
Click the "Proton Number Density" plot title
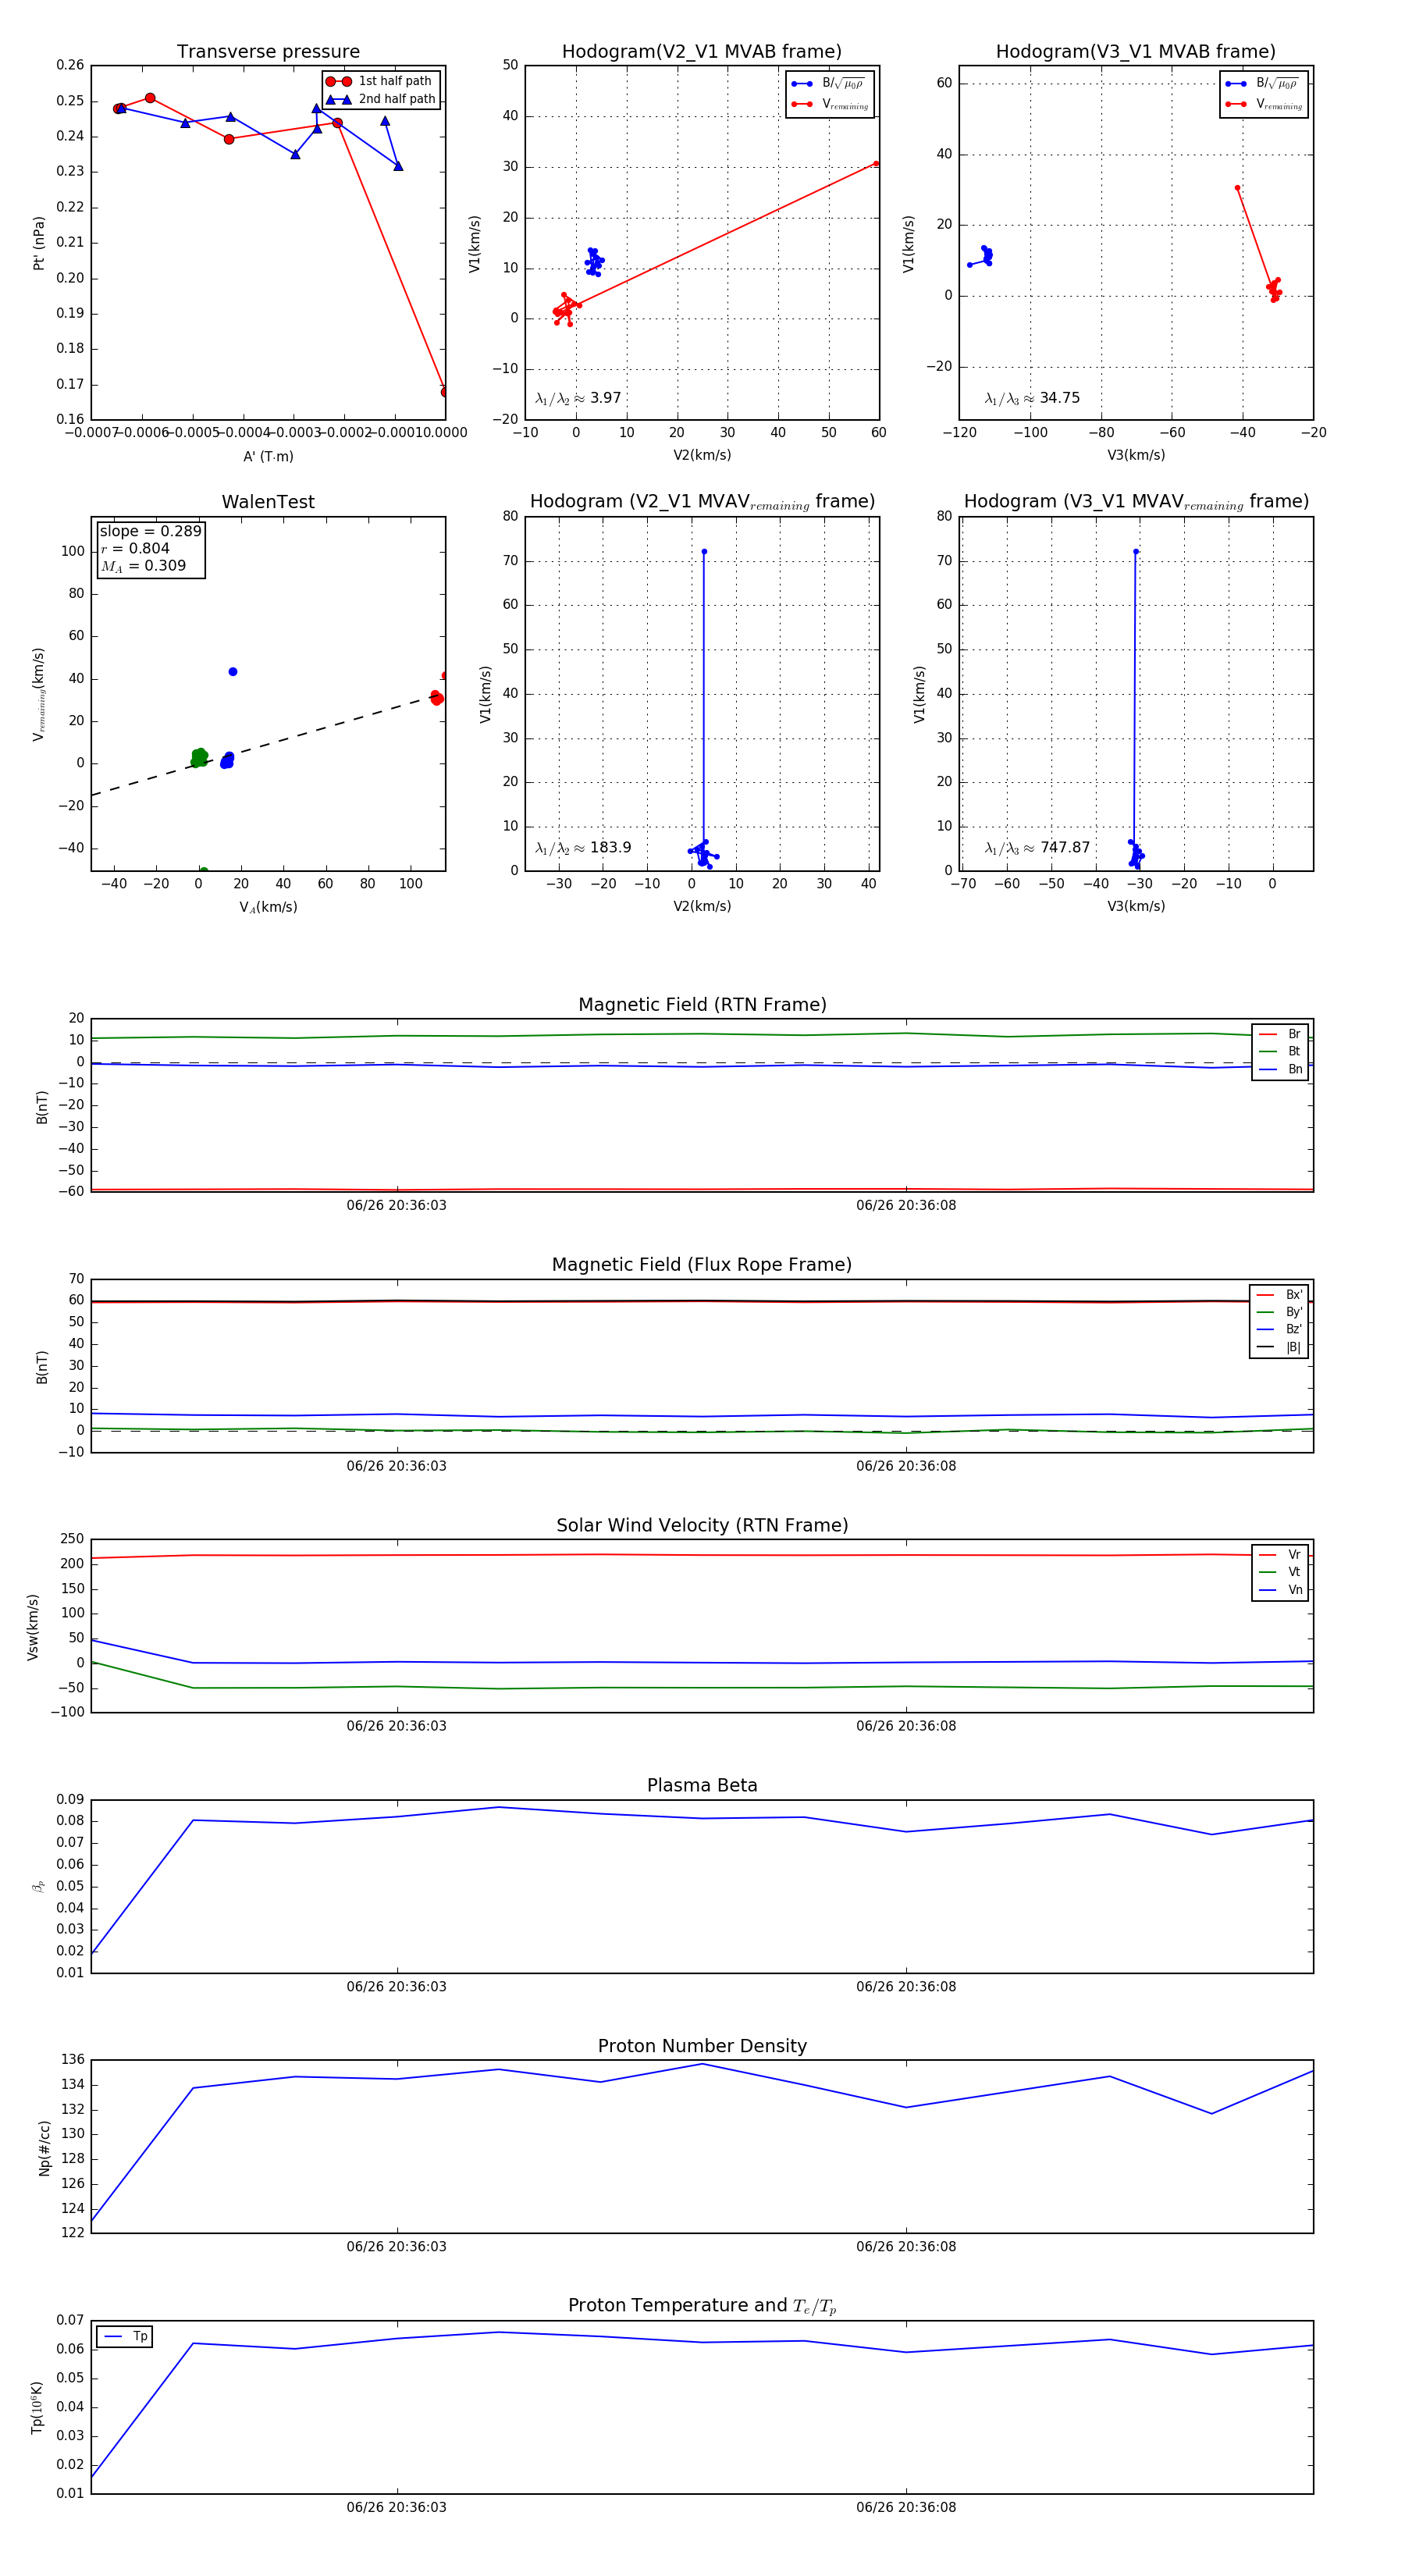pos(702,2046)
